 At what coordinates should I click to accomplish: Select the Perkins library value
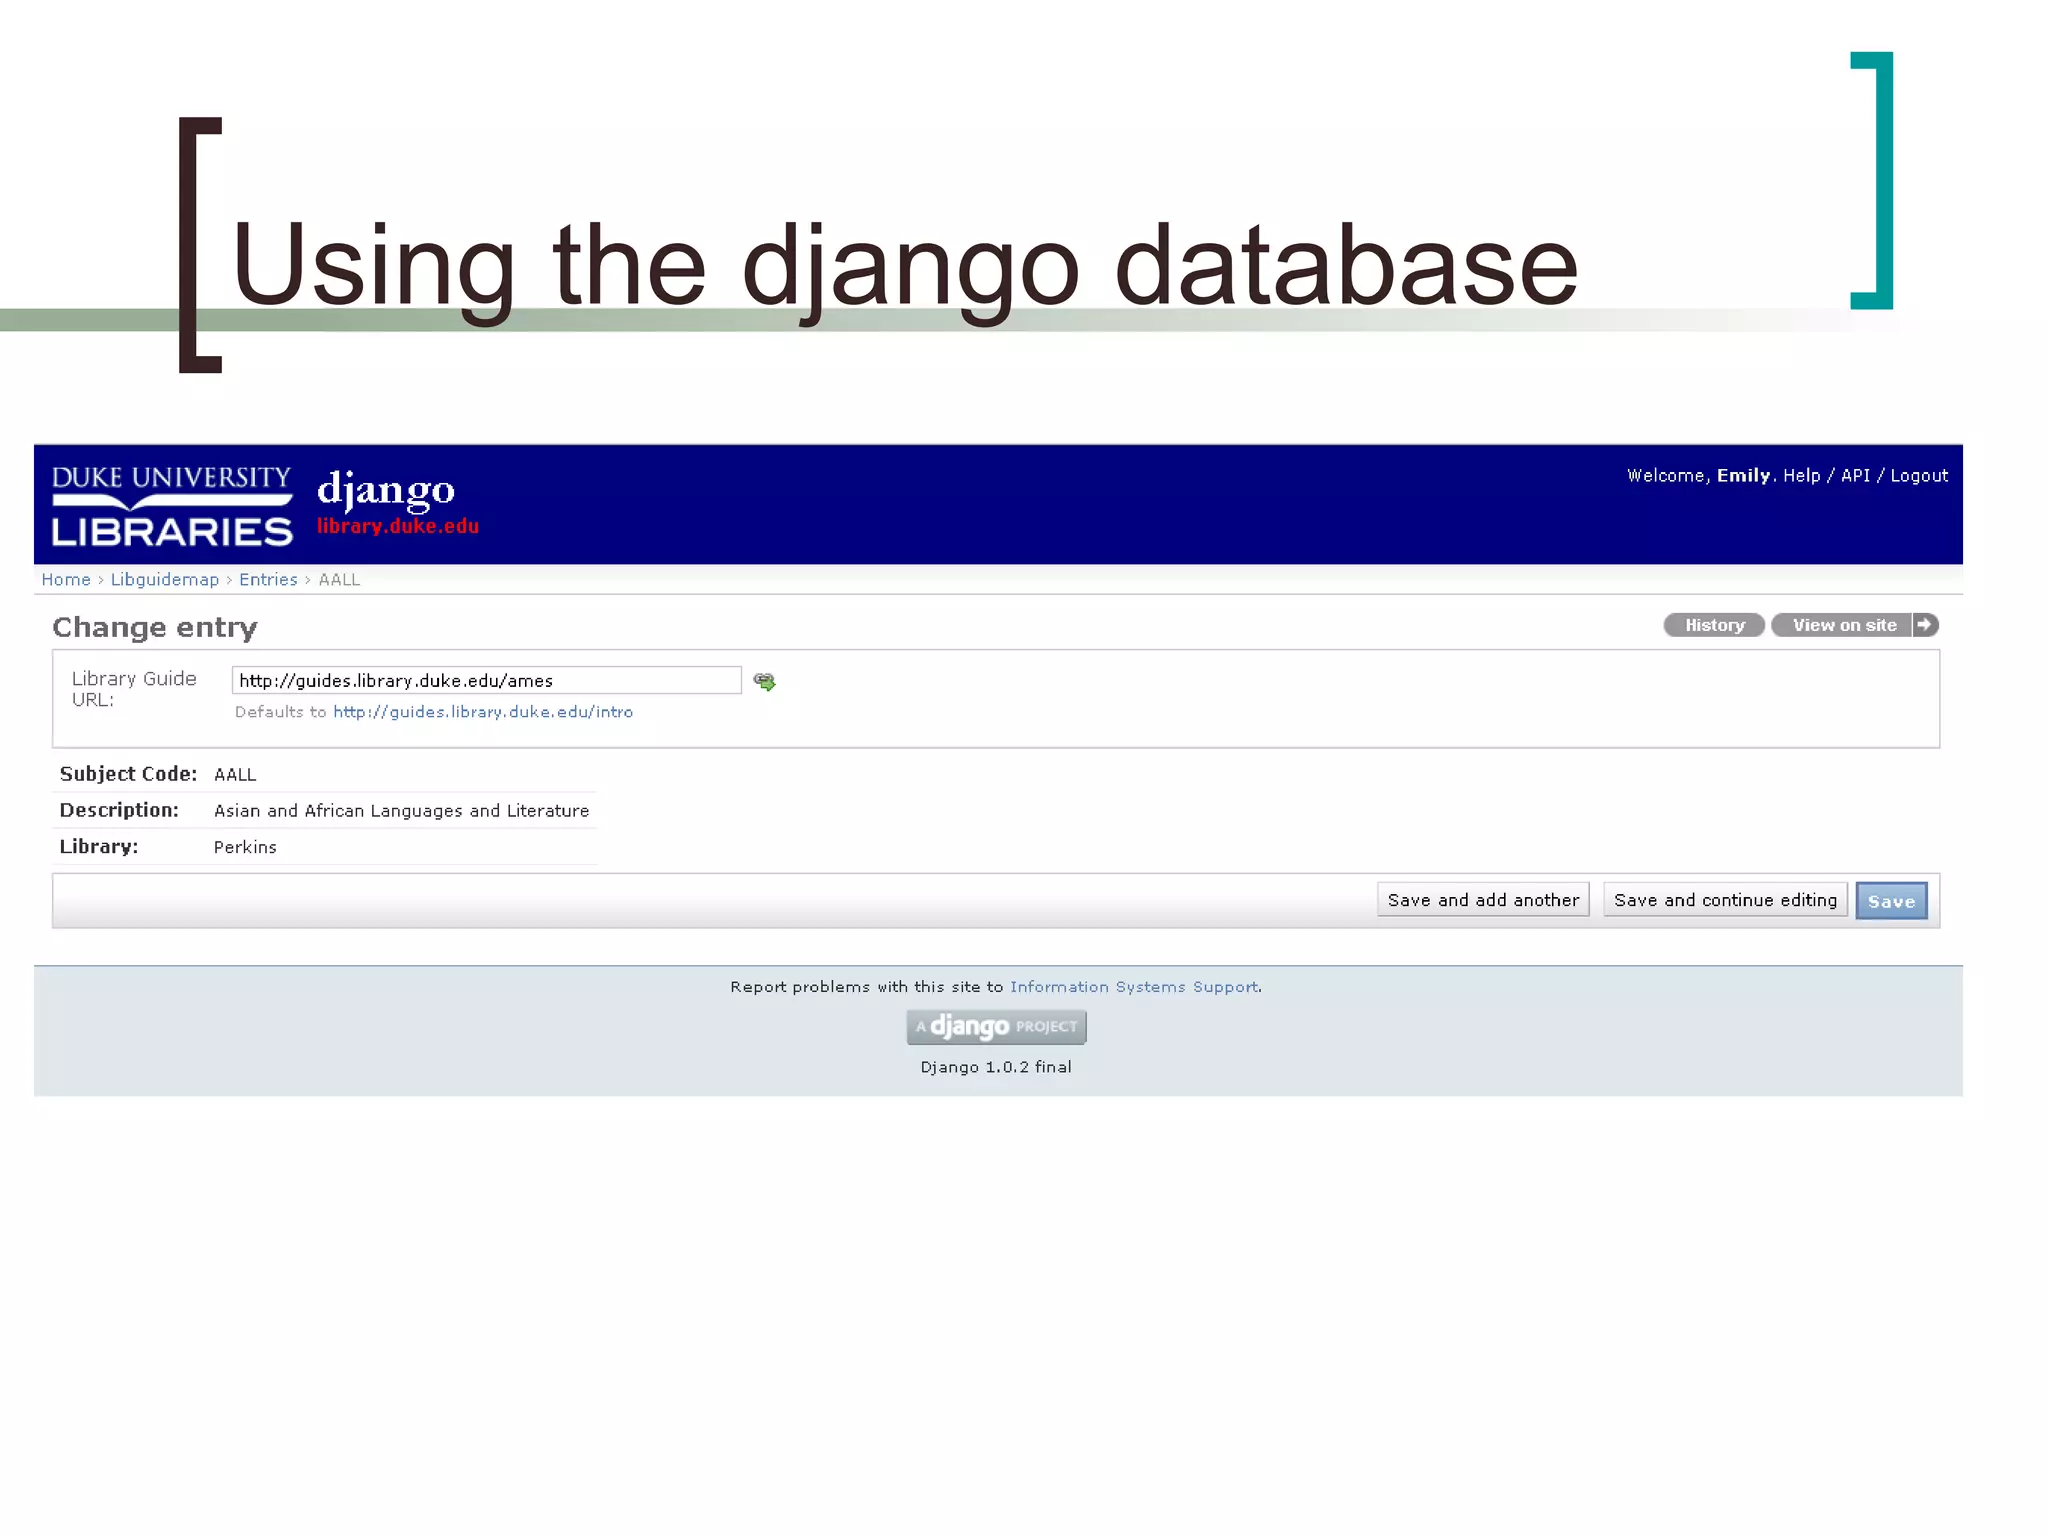coord(245,847)
